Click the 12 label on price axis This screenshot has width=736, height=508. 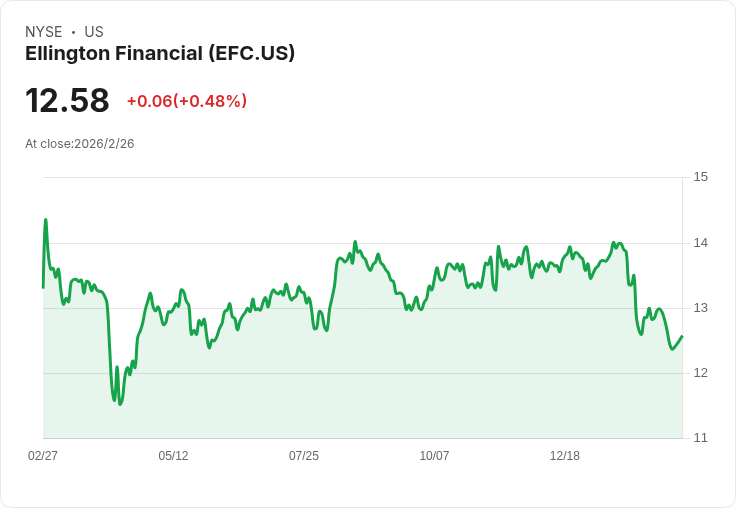[700, 373]
